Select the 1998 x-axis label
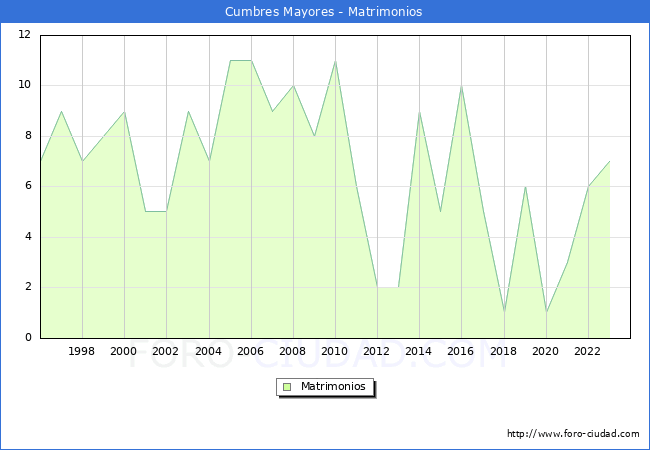This screenshot has height=450, width=650. click(x=81, y=351)
